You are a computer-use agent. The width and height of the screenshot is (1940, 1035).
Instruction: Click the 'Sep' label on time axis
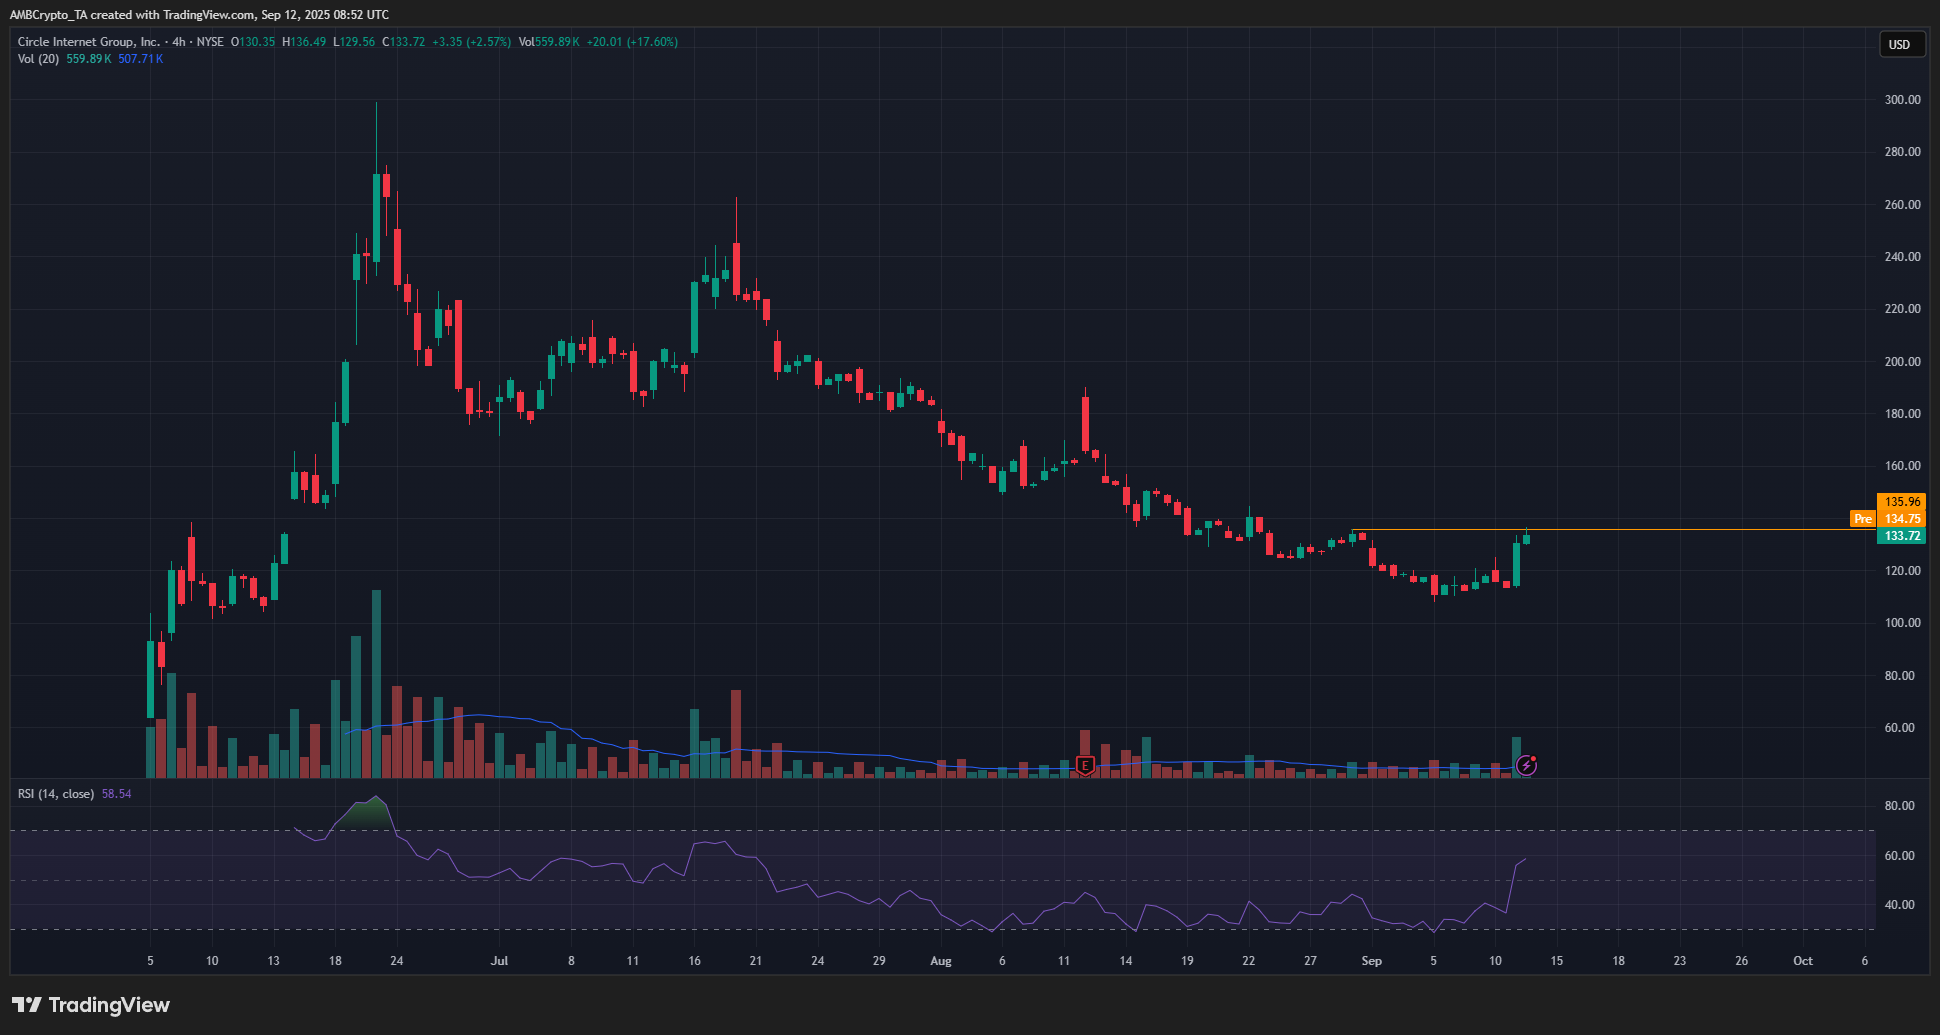click(1371, 961)
